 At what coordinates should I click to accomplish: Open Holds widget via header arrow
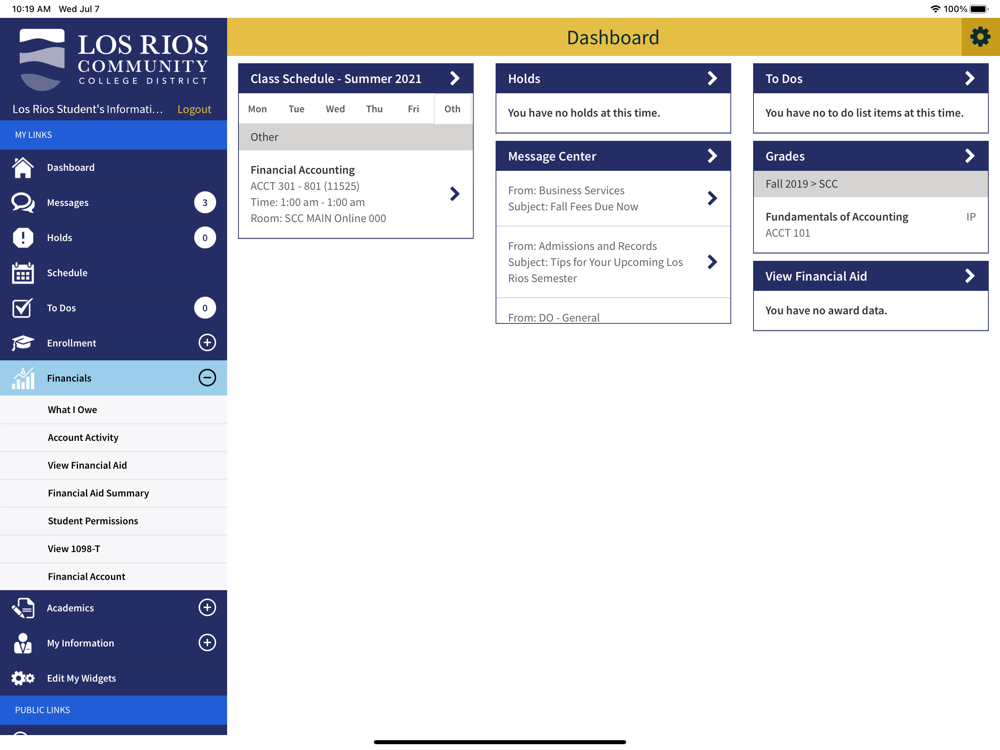click(x=712, y=78)
